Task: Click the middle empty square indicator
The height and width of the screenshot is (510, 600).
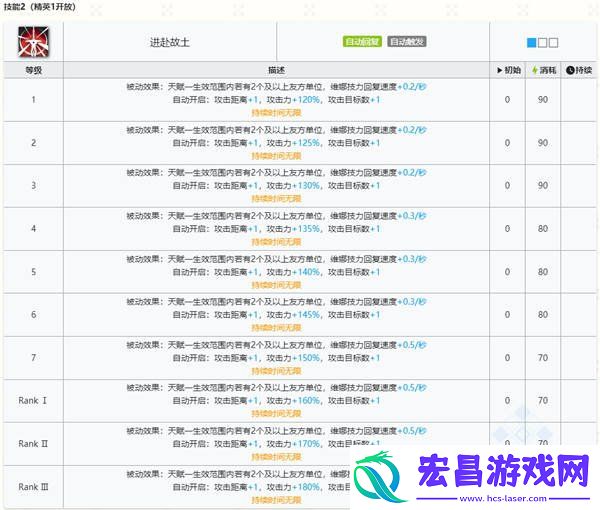Action: point(542,42)
